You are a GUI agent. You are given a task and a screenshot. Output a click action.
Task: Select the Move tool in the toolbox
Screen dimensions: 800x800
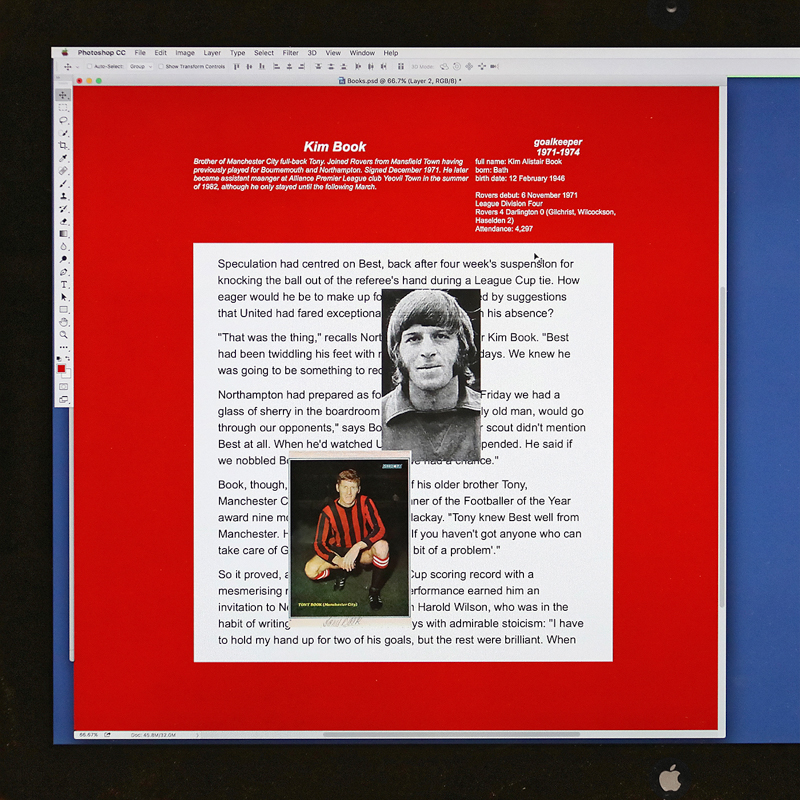(63, 95)
